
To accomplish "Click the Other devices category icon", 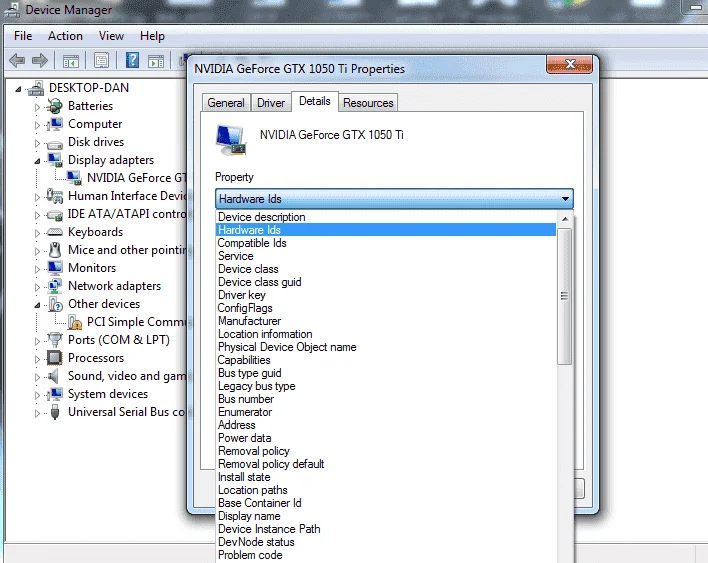I will pos(55,304).
